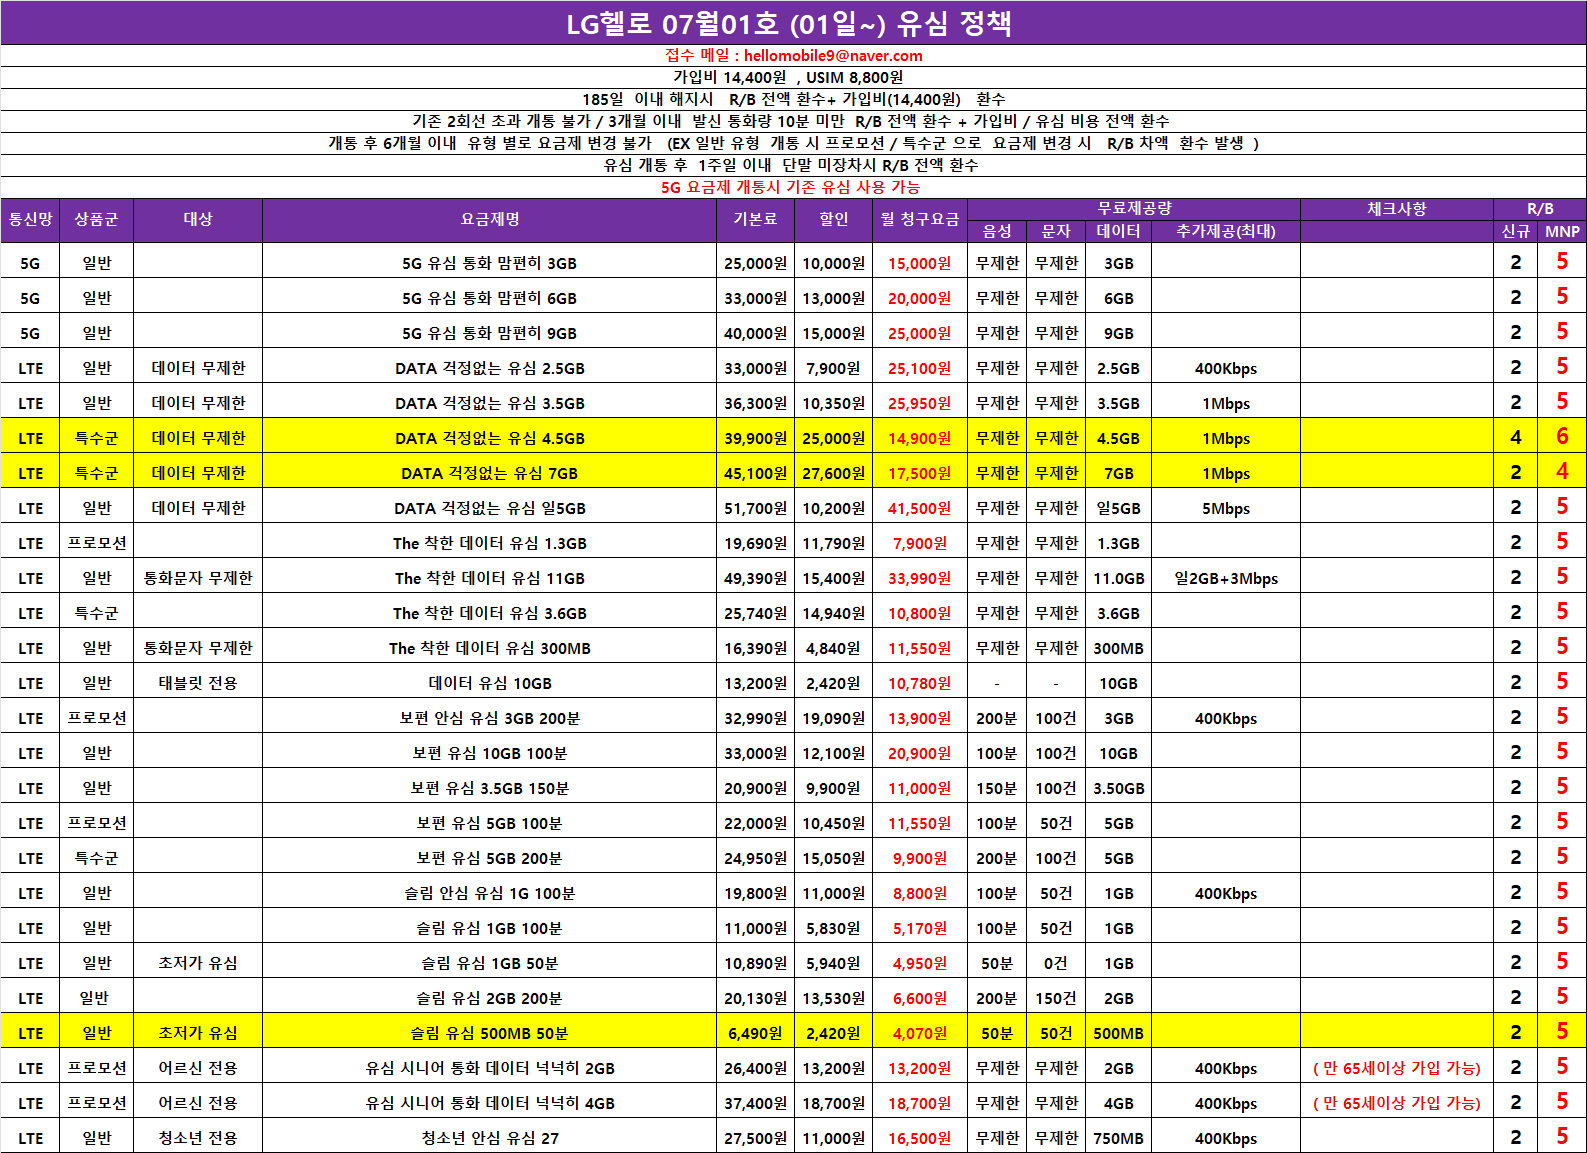Click the '무료제공량' header cell

click(1133, 209)
